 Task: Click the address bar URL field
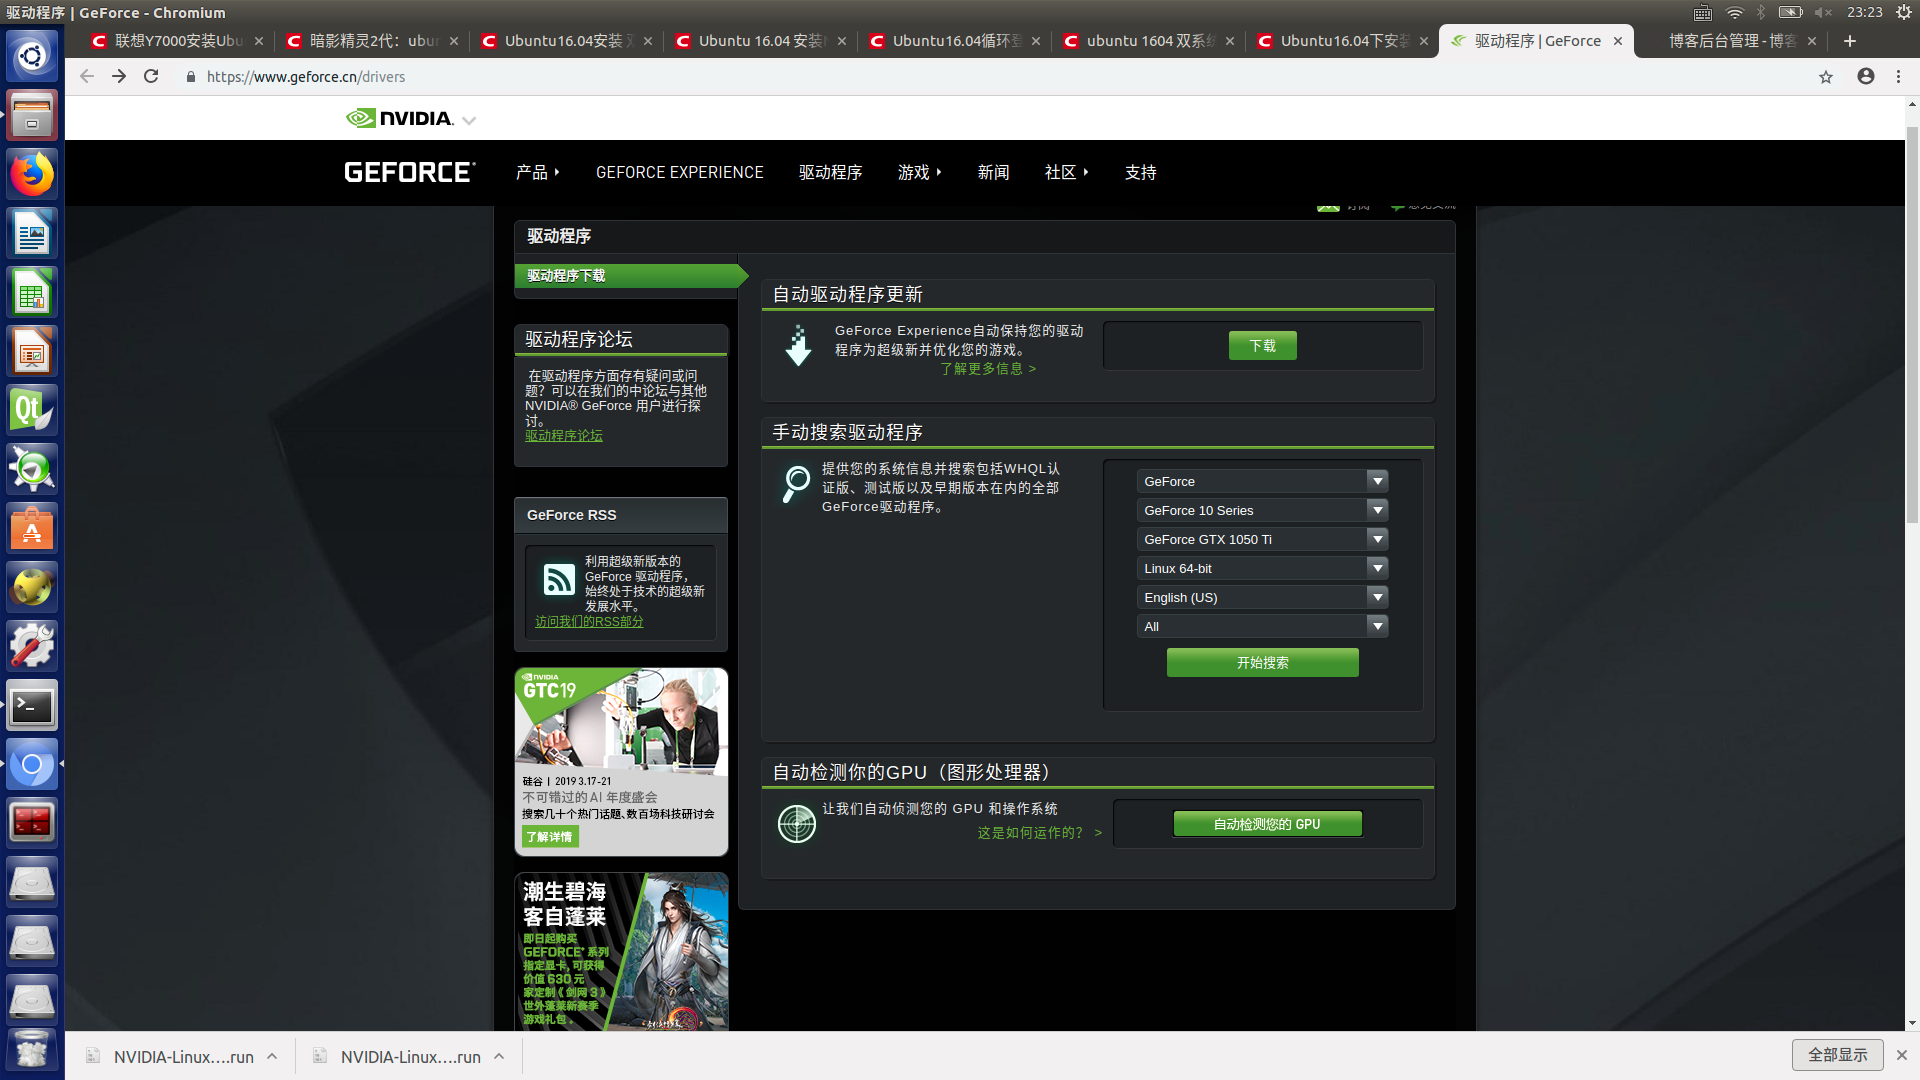coord(1000,77)
